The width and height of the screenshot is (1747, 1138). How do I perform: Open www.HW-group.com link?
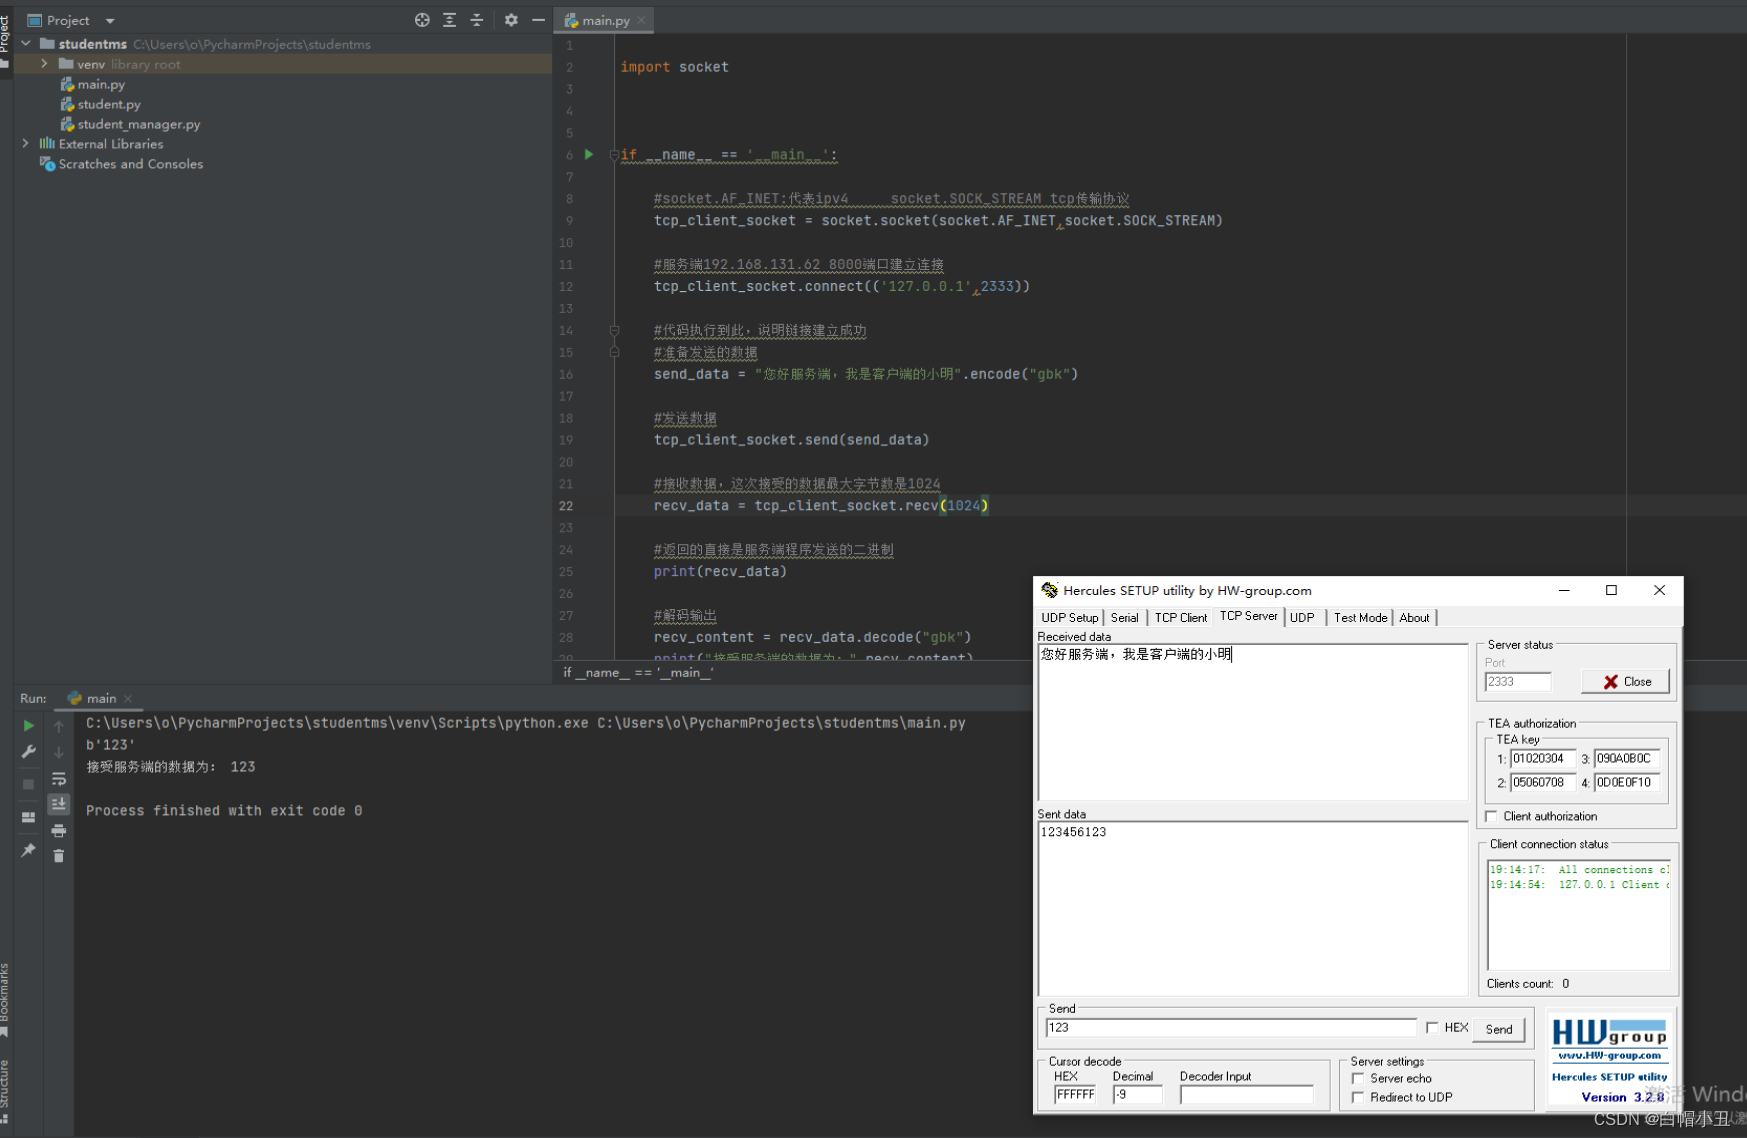[1609, 1055]
